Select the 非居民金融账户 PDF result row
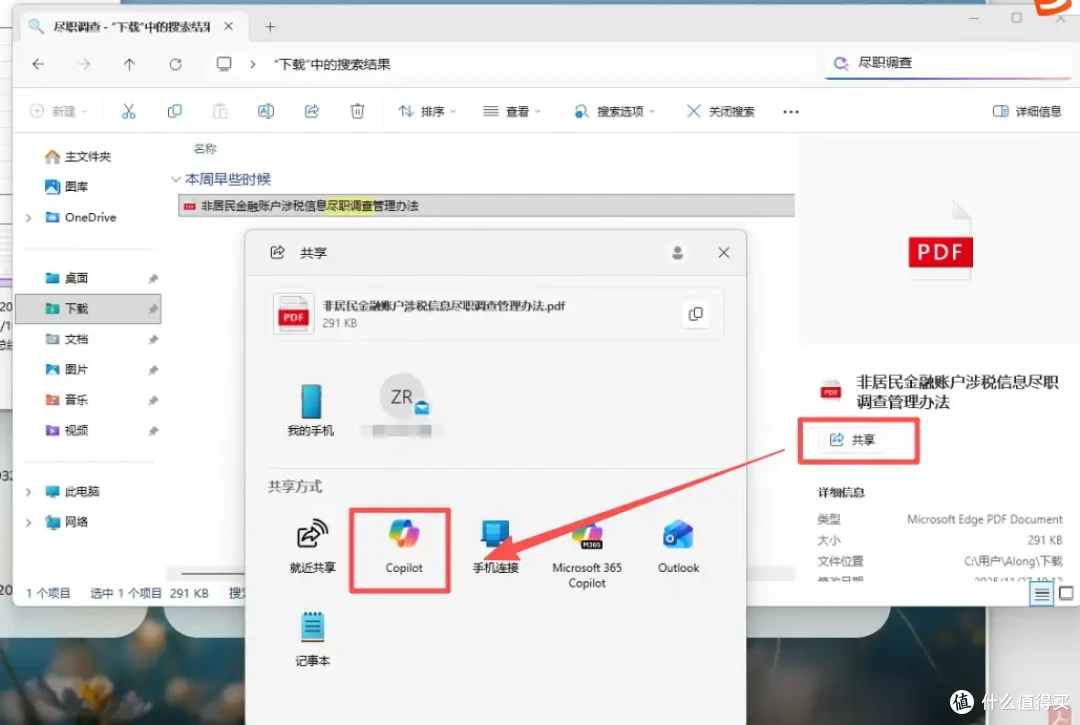Screen dimensions: 1080x725 click(x=486, y=205)
